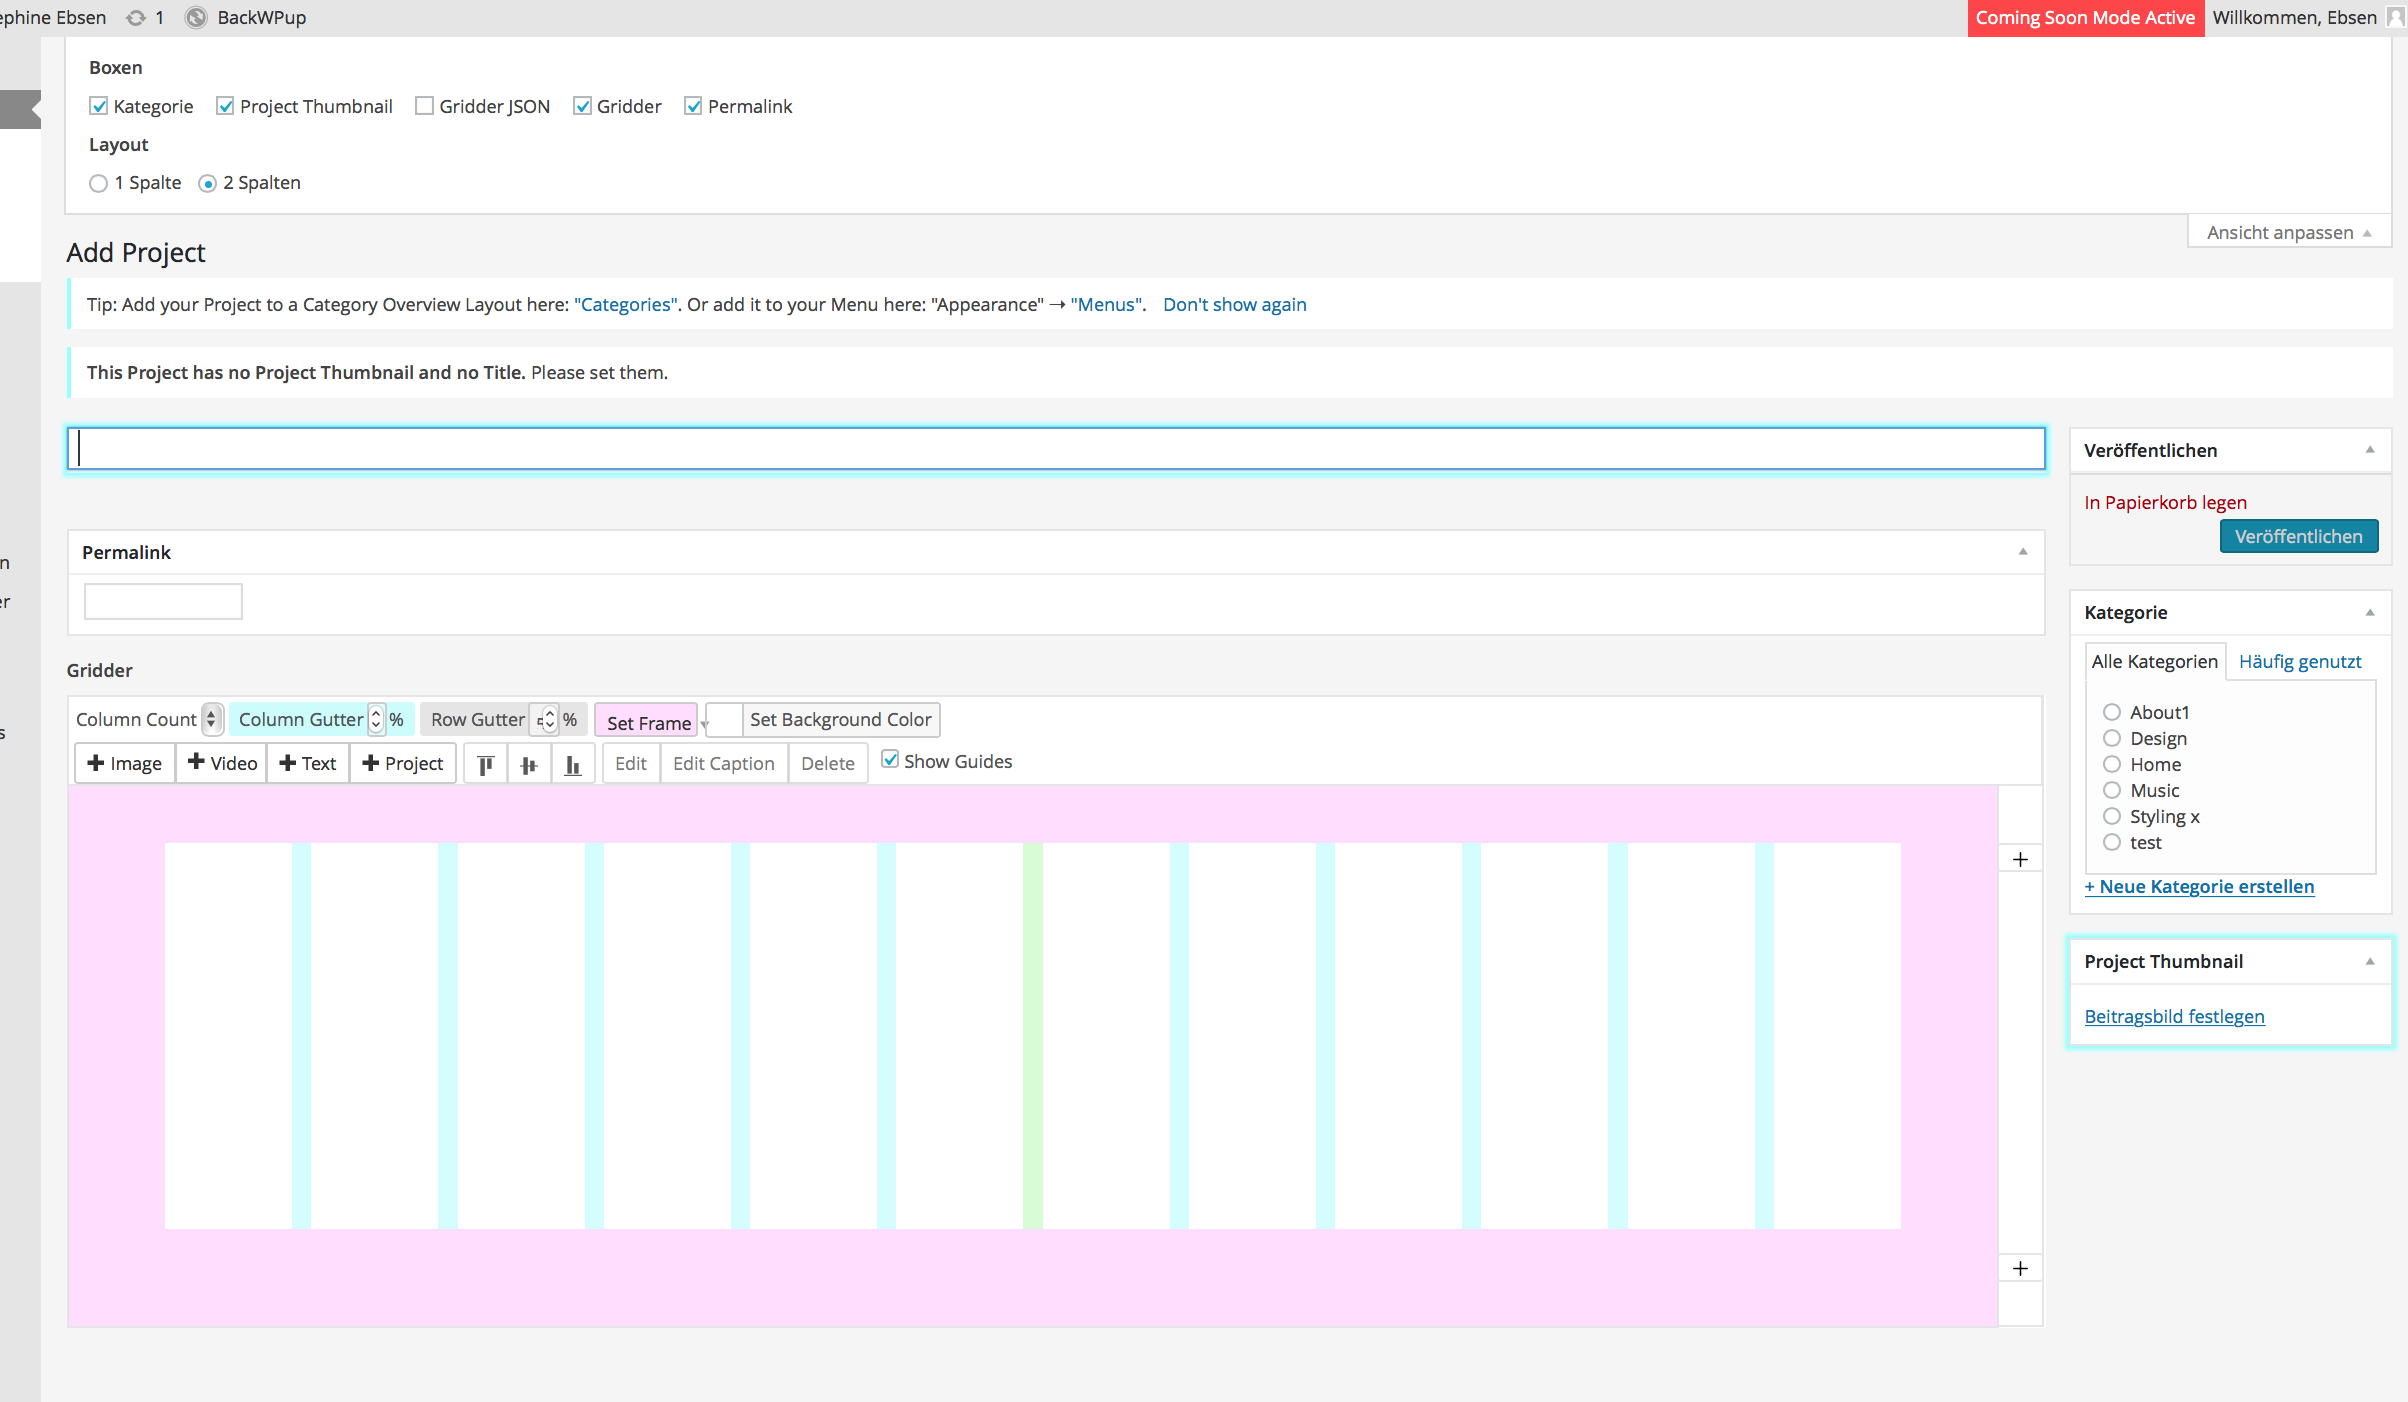This screenshot has height=1402, width=2408.
Task: Collapse the Project Thumbnail box
Action: click(x=2369, y=962)
